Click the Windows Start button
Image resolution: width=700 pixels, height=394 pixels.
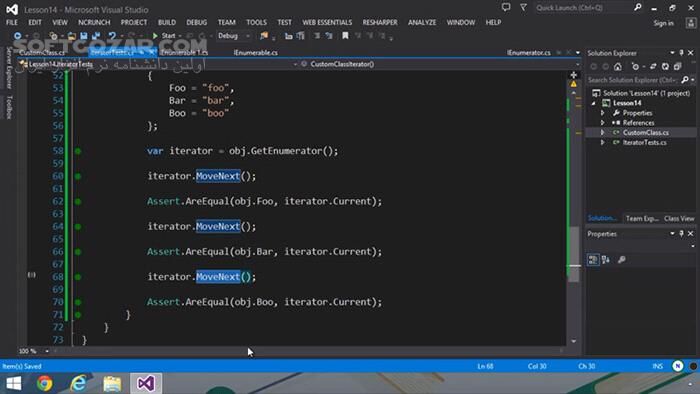13,383
